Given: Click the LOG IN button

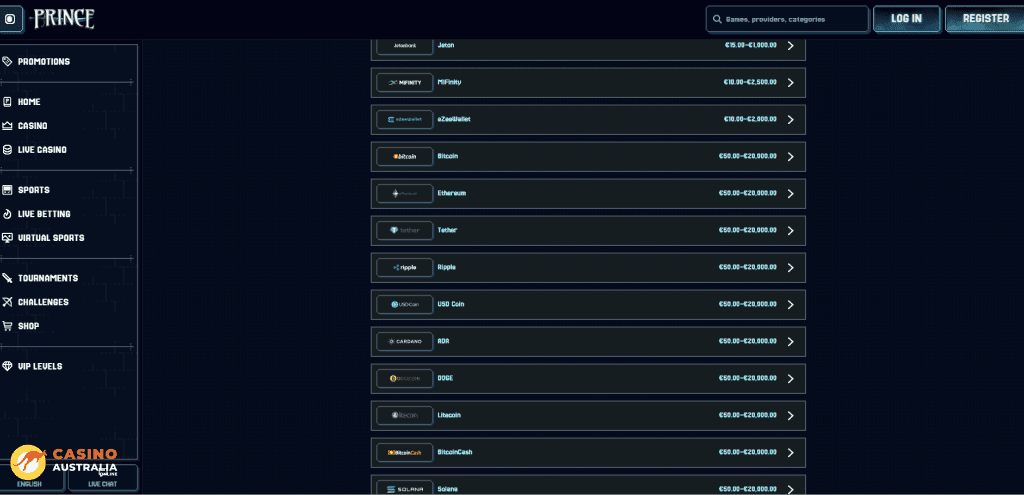Looking at the screenshot, I should coord(906,19).
